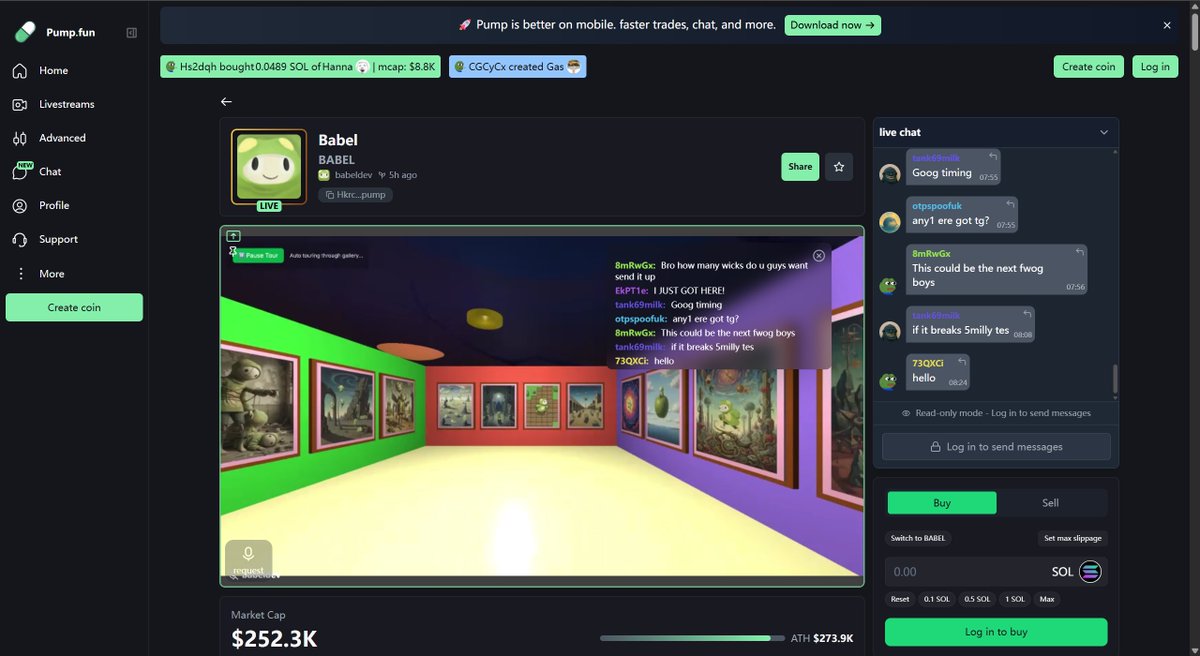Screen dimensions: 1200x656
Task: Reply to the 'next fwog boys' message
Action: point(1079,252)
